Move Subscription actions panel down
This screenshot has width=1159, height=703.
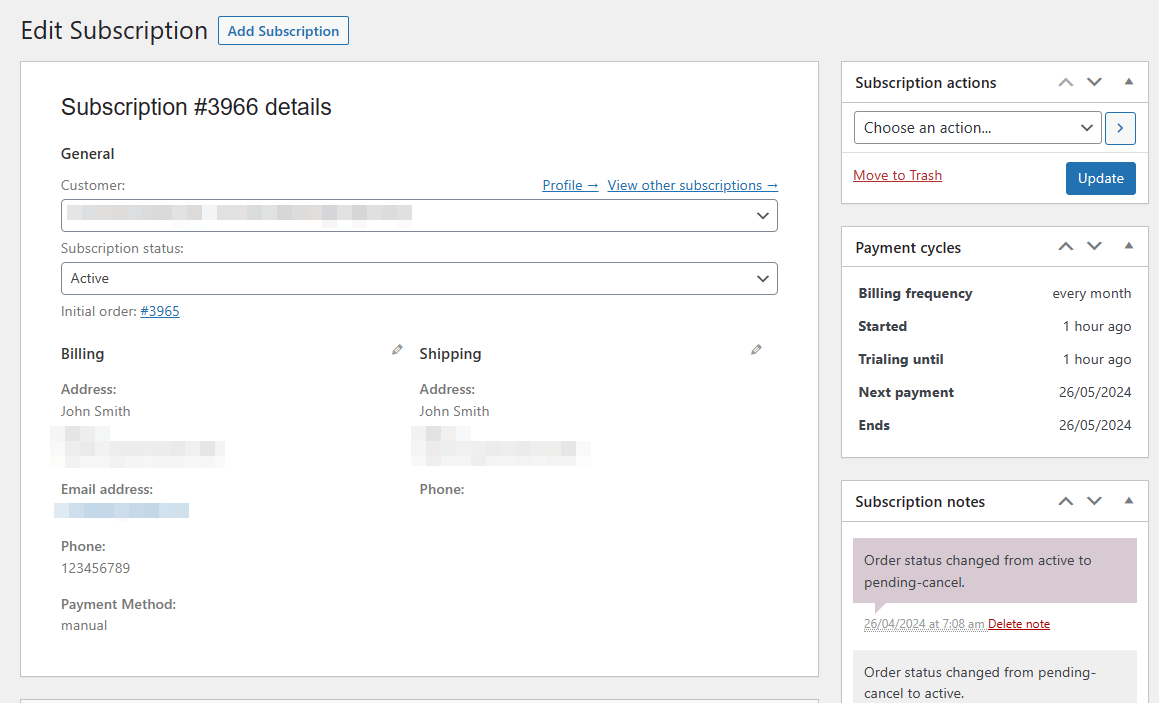pos(1094,82)
